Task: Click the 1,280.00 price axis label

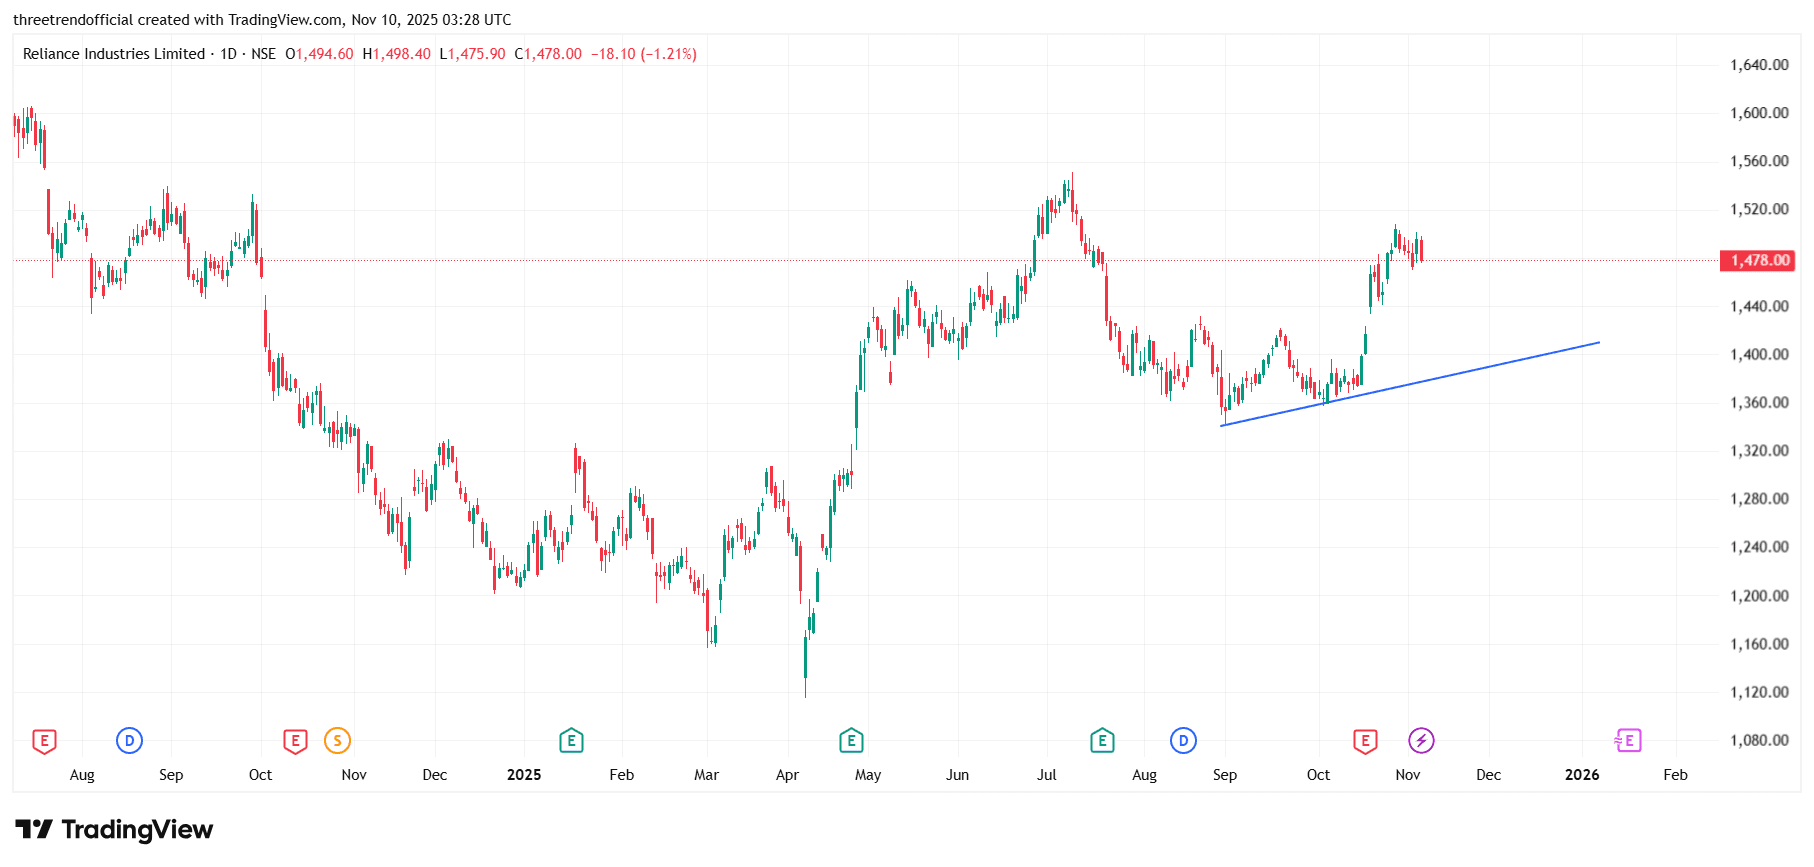Action: coord(1759,498)
